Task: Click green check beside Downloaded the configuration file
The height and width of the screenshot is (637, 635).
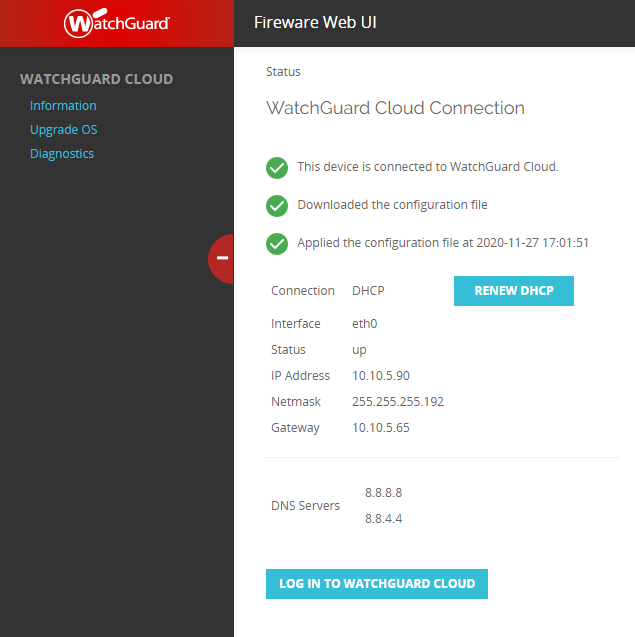Action: click(277, 206)
